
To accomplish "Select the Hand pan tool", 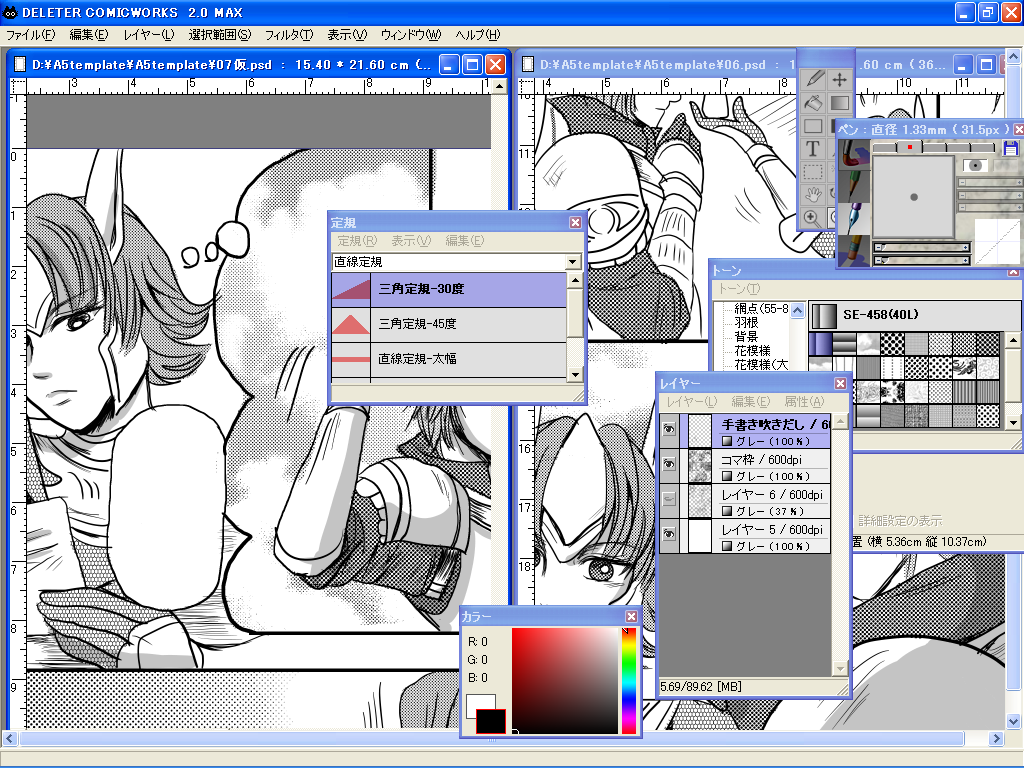I will pos(814,195).
